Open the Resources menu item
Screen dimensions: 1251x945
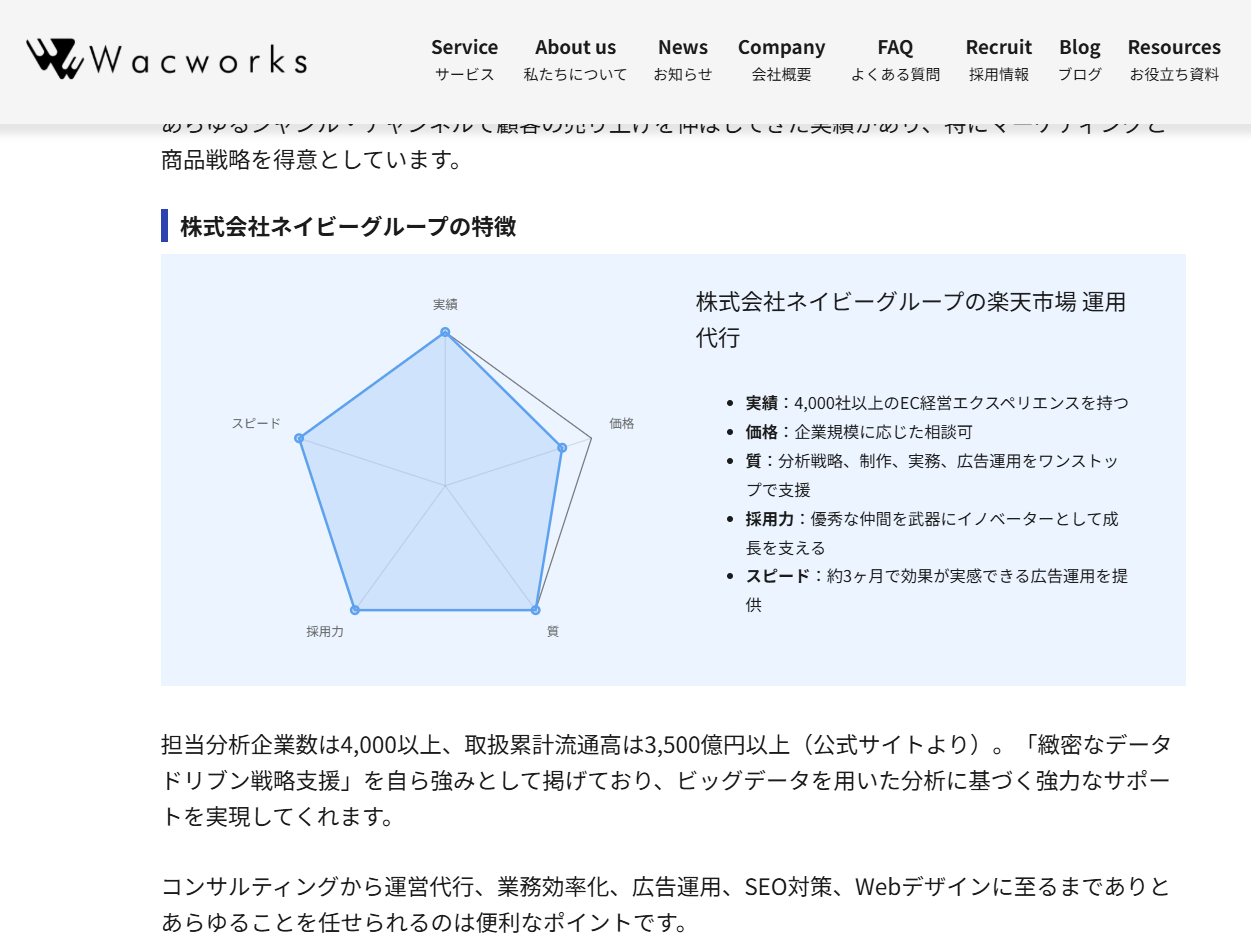click(1174, 60)
